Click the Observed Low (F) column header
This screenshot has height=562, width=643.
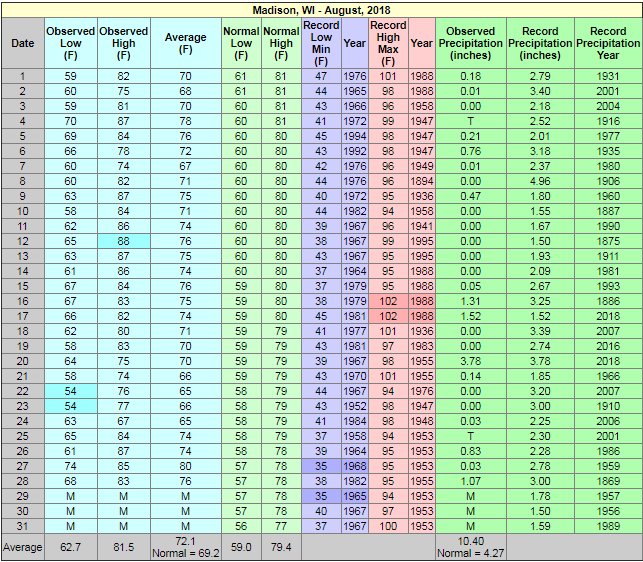point(71,43)
